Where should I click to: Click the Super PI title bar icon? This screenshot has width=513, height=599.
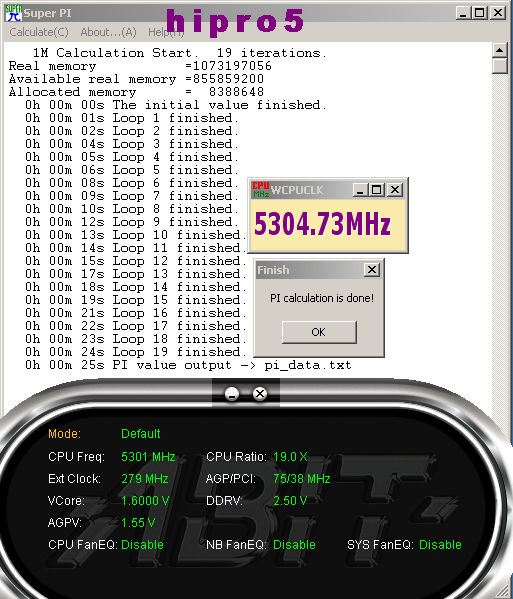tap(13, 13)
